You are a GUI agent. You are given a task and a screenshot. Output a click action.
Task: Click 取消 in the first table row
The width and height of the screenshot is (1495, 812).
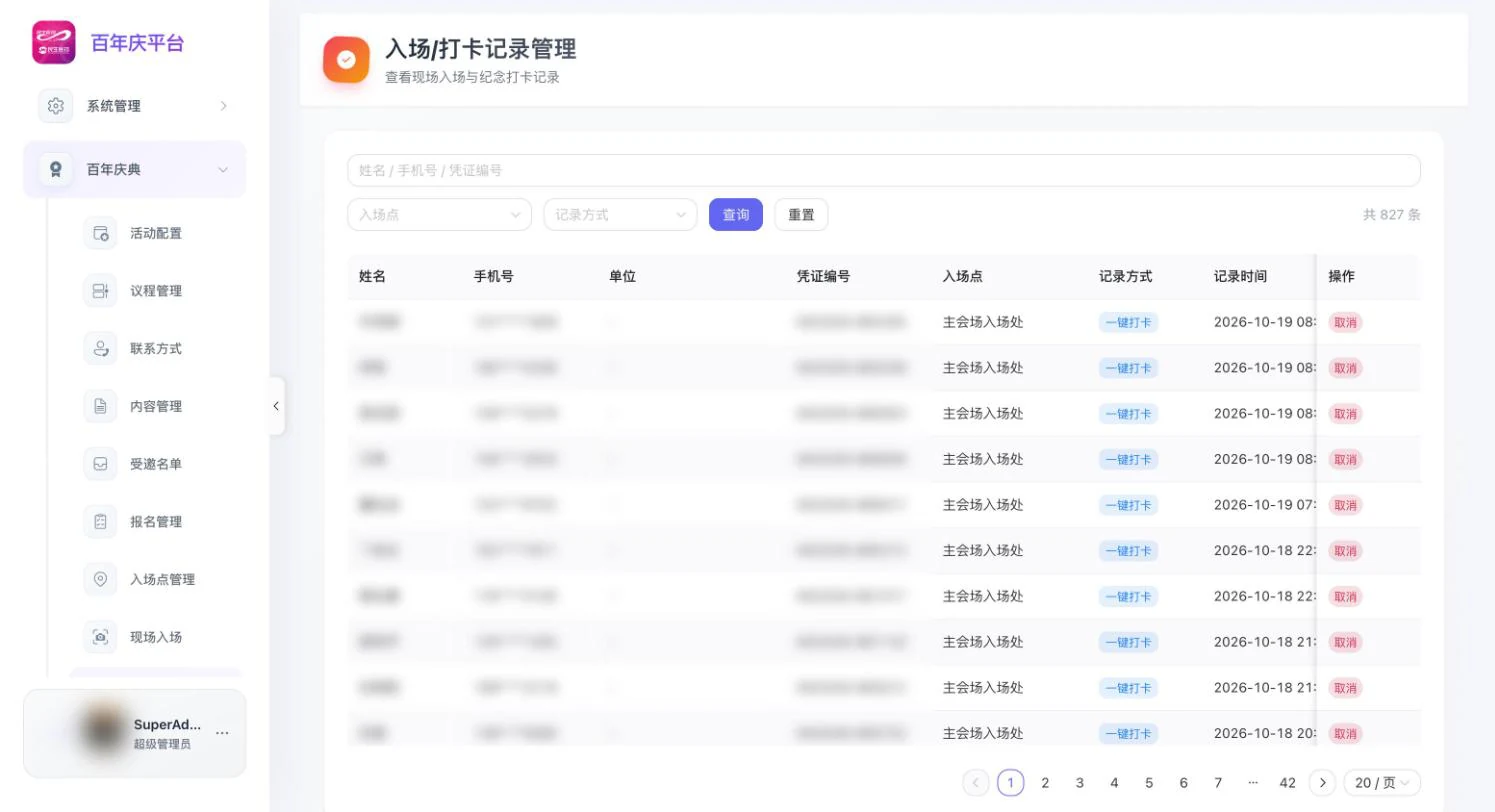click(x=1345, y=323)
